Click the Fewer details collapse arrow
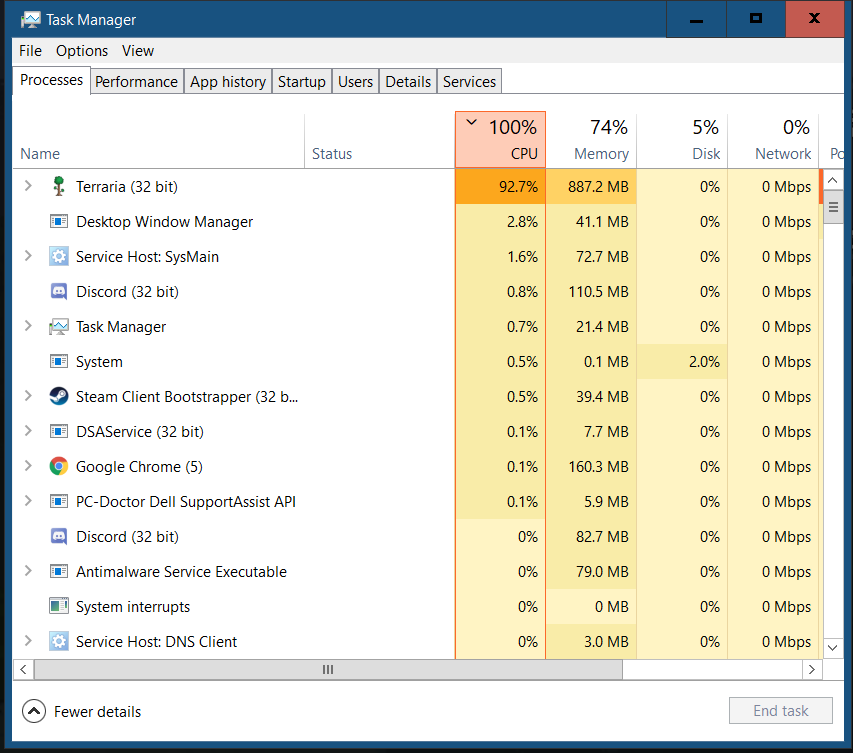The image size is (853, 753). point(34,711)
